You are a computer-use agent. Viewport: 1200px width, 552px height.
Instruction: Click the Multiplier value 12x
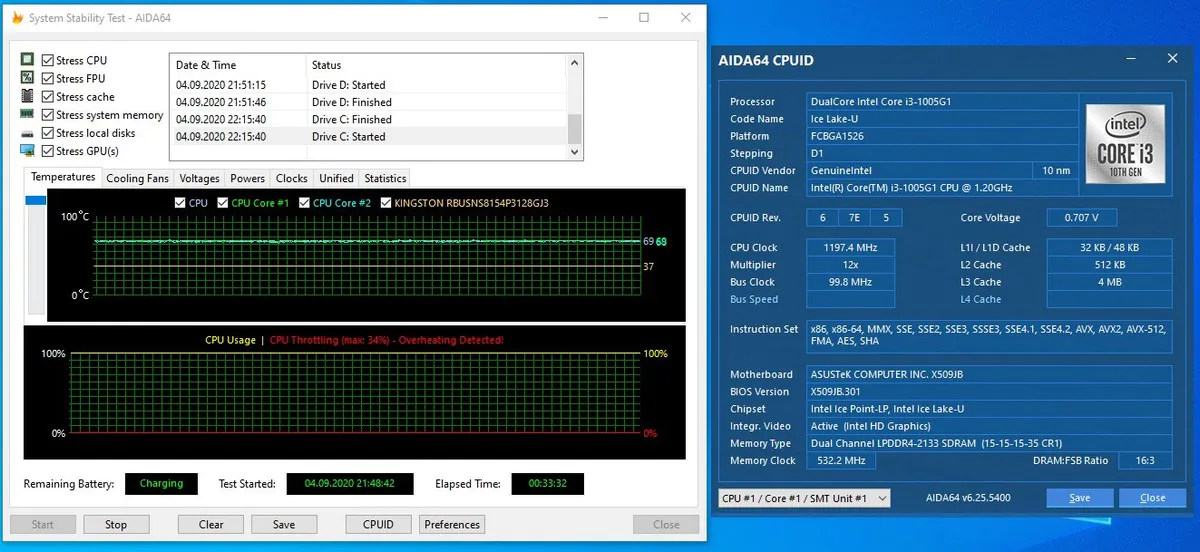(x=851, y=265)
